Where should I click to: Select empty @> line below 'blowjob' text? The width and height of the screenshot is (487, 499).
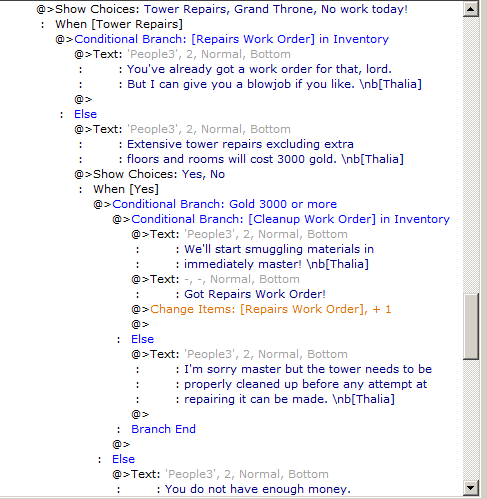[x=83, y=99]
